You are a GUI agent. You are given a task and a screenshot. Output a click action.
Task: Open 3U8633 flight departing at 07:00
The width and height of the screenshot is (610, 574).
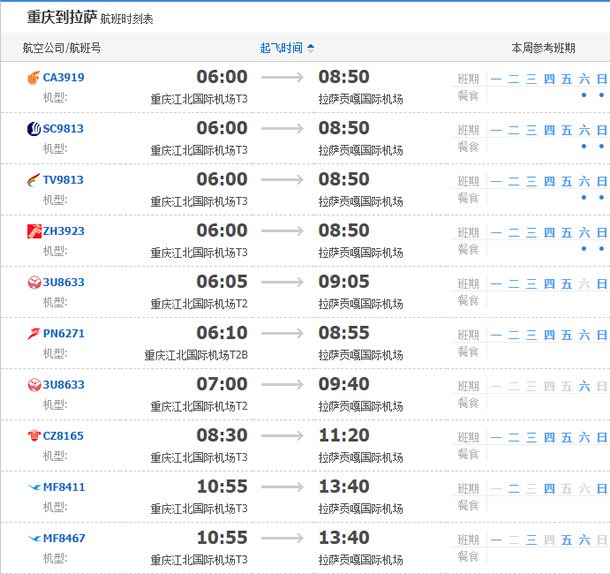tap(63, 385)
